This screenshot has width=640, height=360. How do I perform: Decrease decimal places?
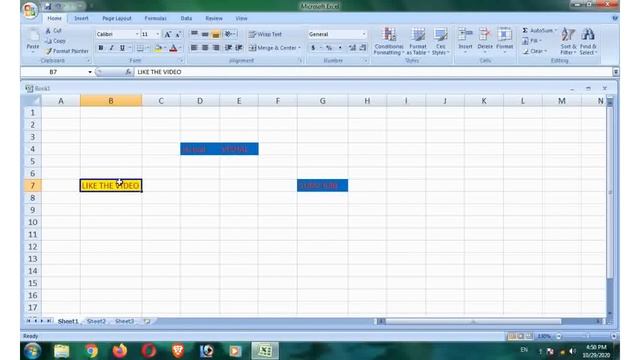[x=363, y=48]
